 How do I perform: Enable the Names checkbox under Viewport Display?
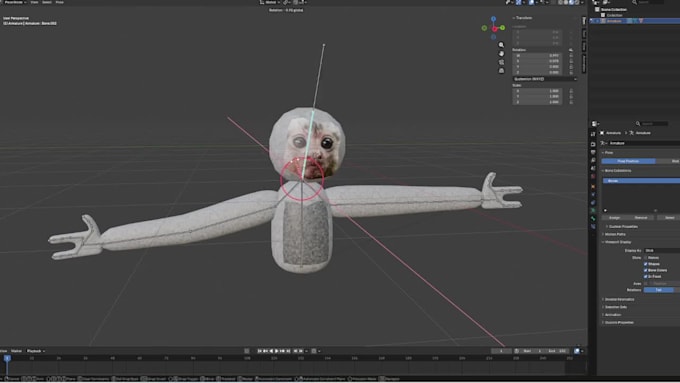[645, 258]
